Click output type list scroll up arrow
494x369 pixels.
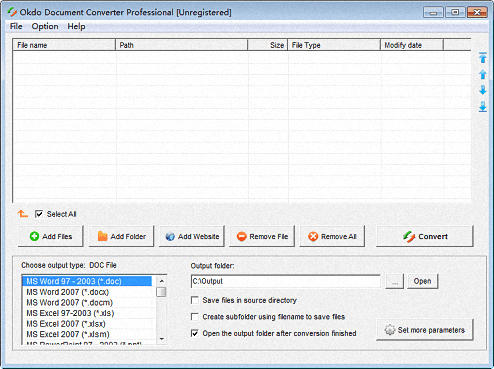161,281
